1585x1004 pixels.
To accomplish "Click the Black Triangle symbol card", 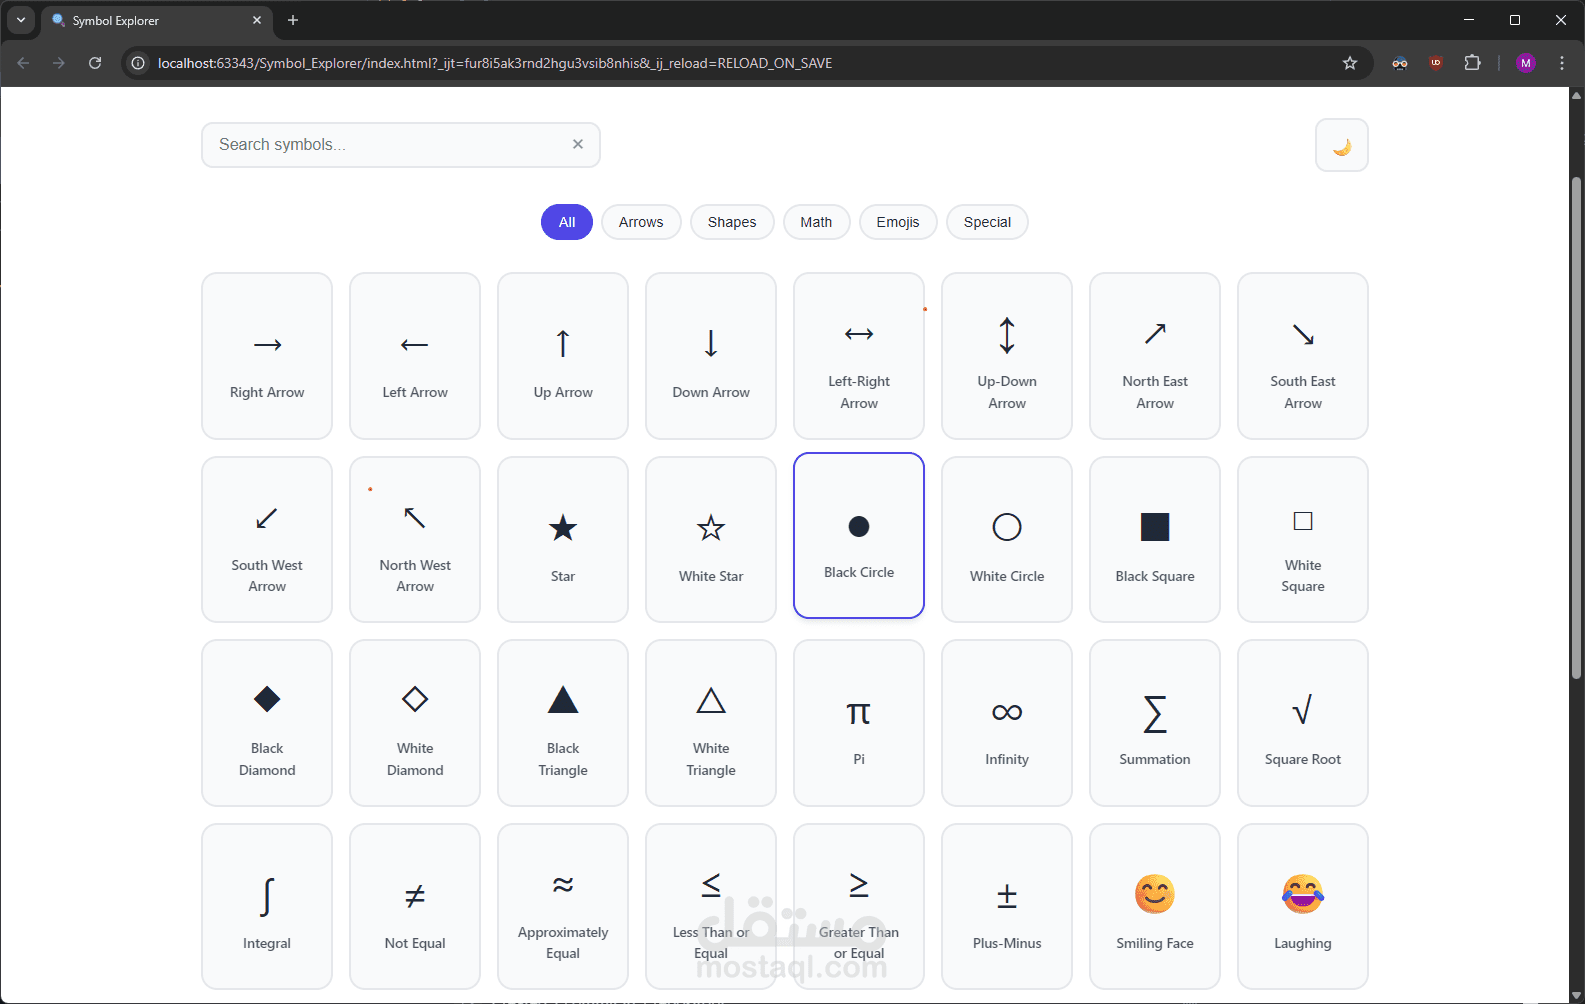I will click(x=563, y=723).
